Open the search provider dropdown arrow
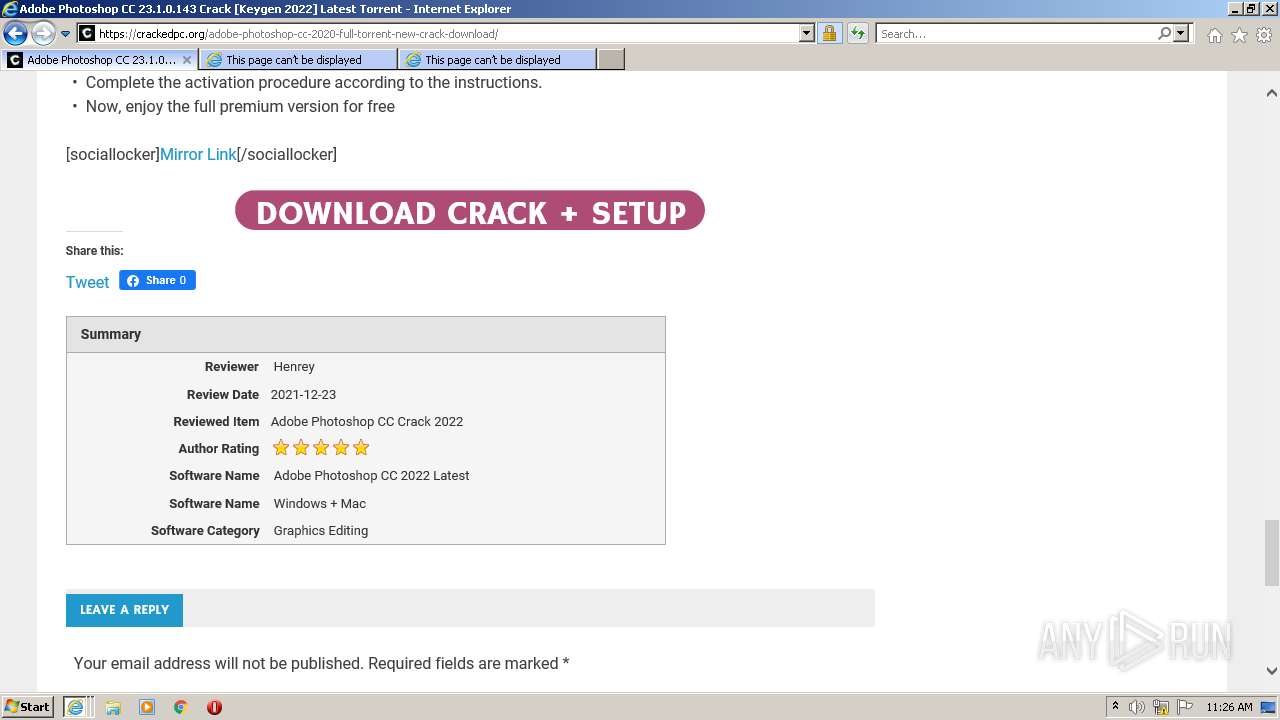1280x720 pixels. pos(1181,34)
